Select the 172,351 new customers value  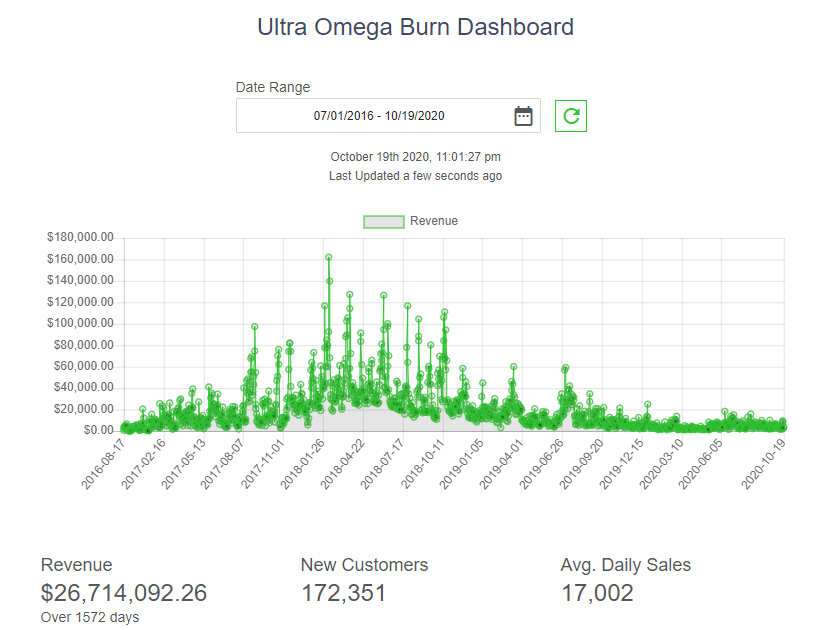343,593
